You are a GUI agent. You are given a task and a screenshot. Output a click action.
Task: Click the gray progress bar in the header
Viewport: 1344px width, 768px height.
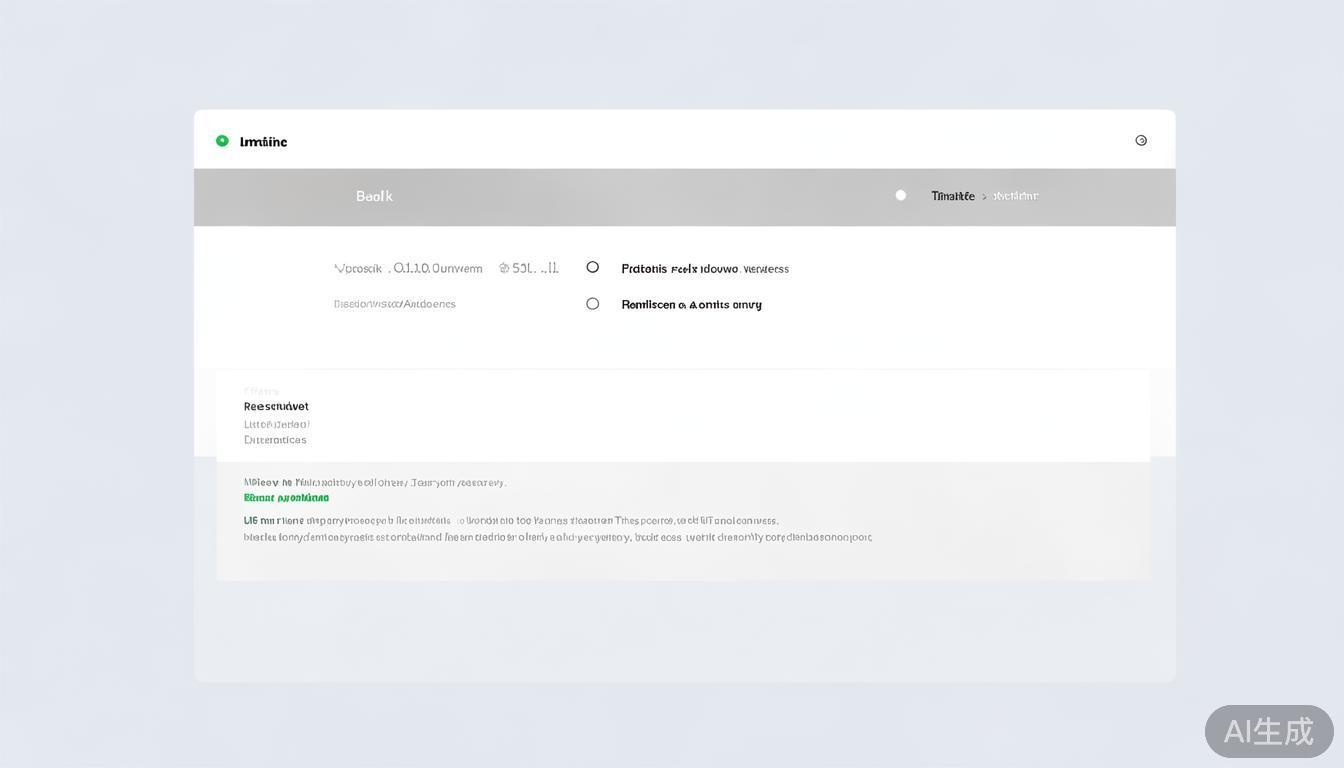click(685, 194)
